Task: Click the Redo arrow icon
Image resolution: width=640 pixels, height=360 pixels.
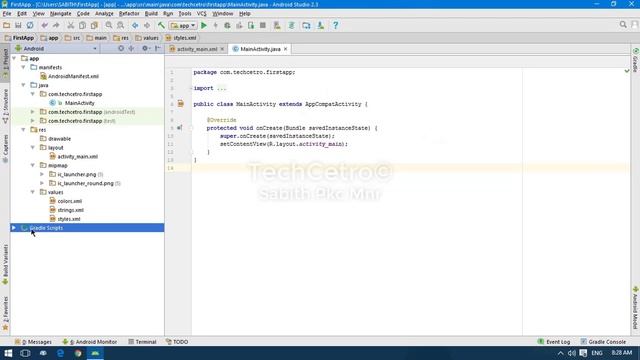Action: point(56,25)
